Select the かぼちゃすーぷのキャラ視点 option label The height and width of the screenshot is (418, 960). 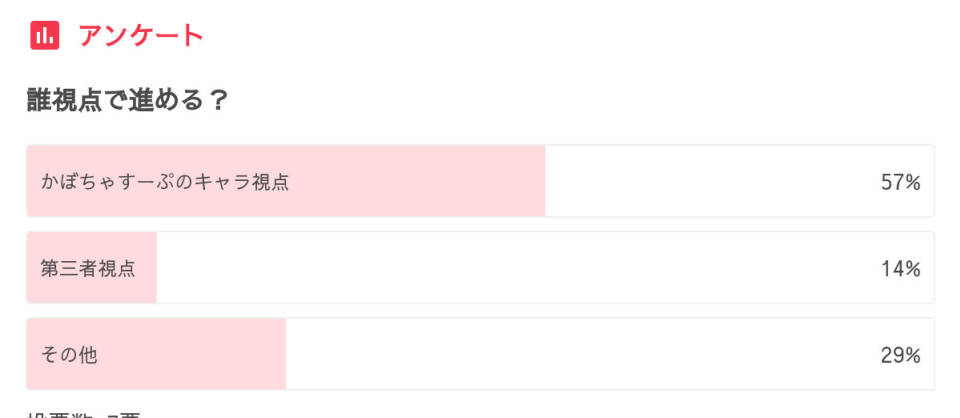tap(165, 182)
